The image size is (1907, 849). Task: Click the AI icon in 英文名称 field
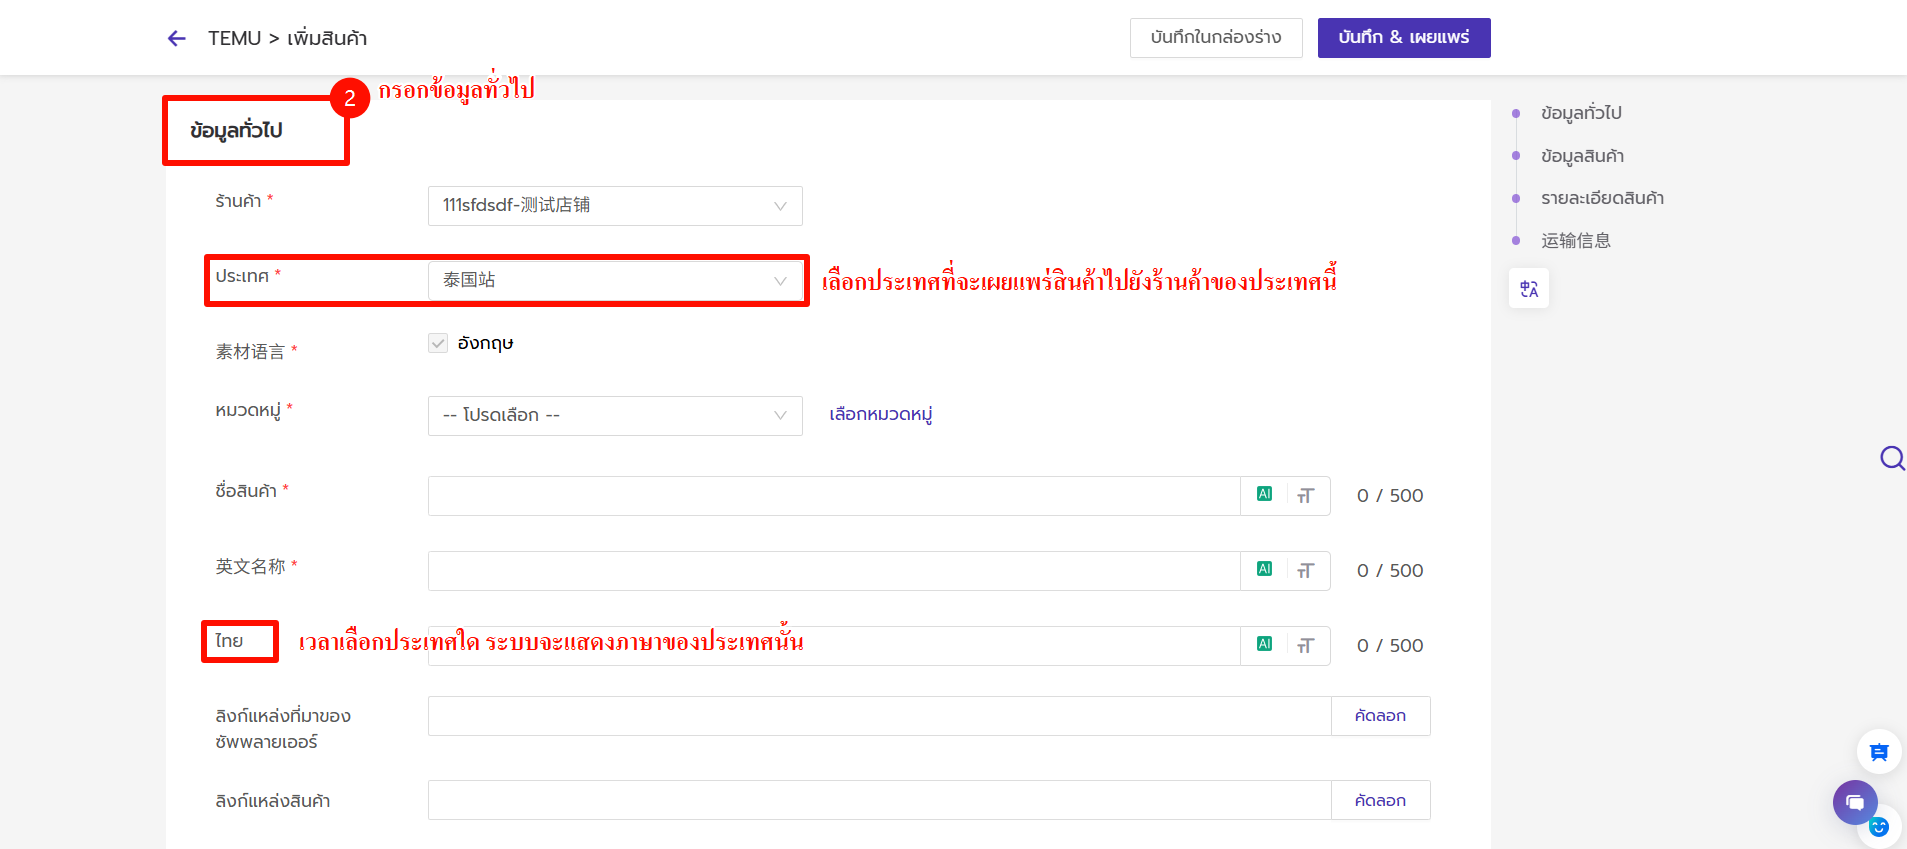pyautogui.click(x=1264, y=569)
